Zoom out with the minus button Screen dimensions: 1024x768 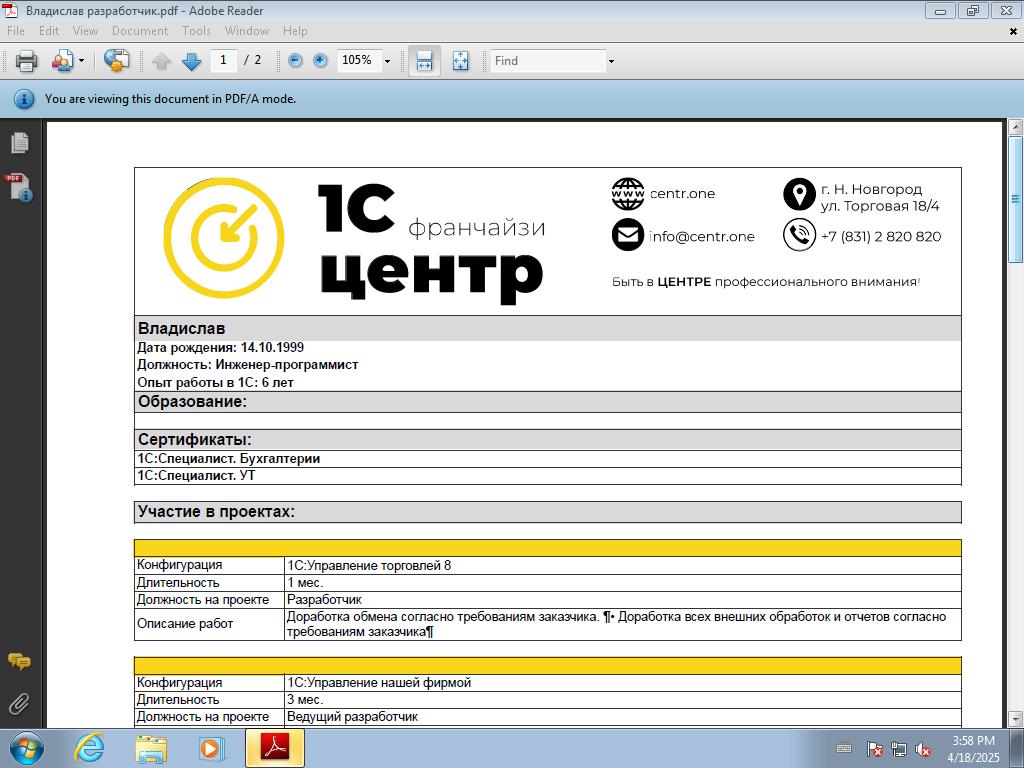click(295, 61)
